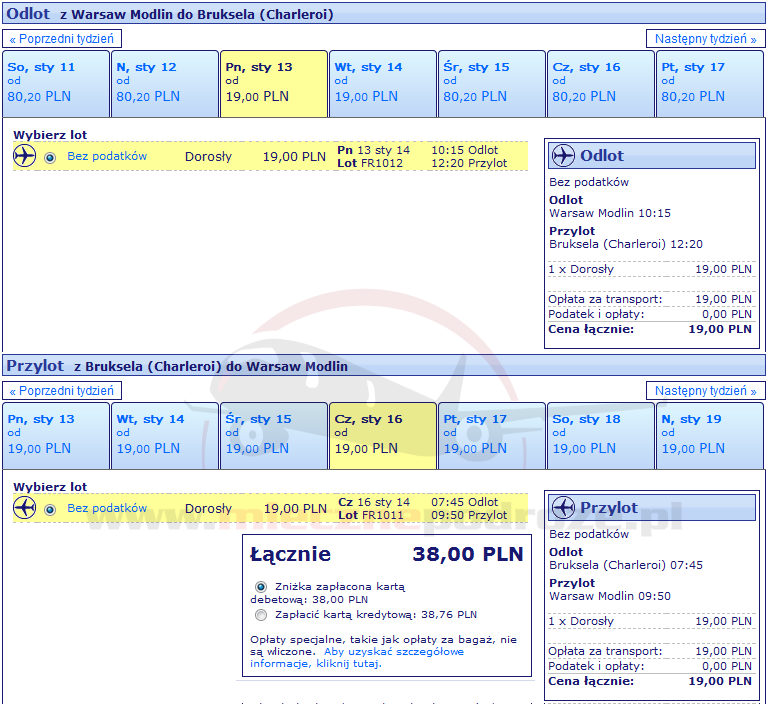The height and width of the screenshot is (704, 767).
Task: Go to previous week for departure flights
Action: (64, 39)
